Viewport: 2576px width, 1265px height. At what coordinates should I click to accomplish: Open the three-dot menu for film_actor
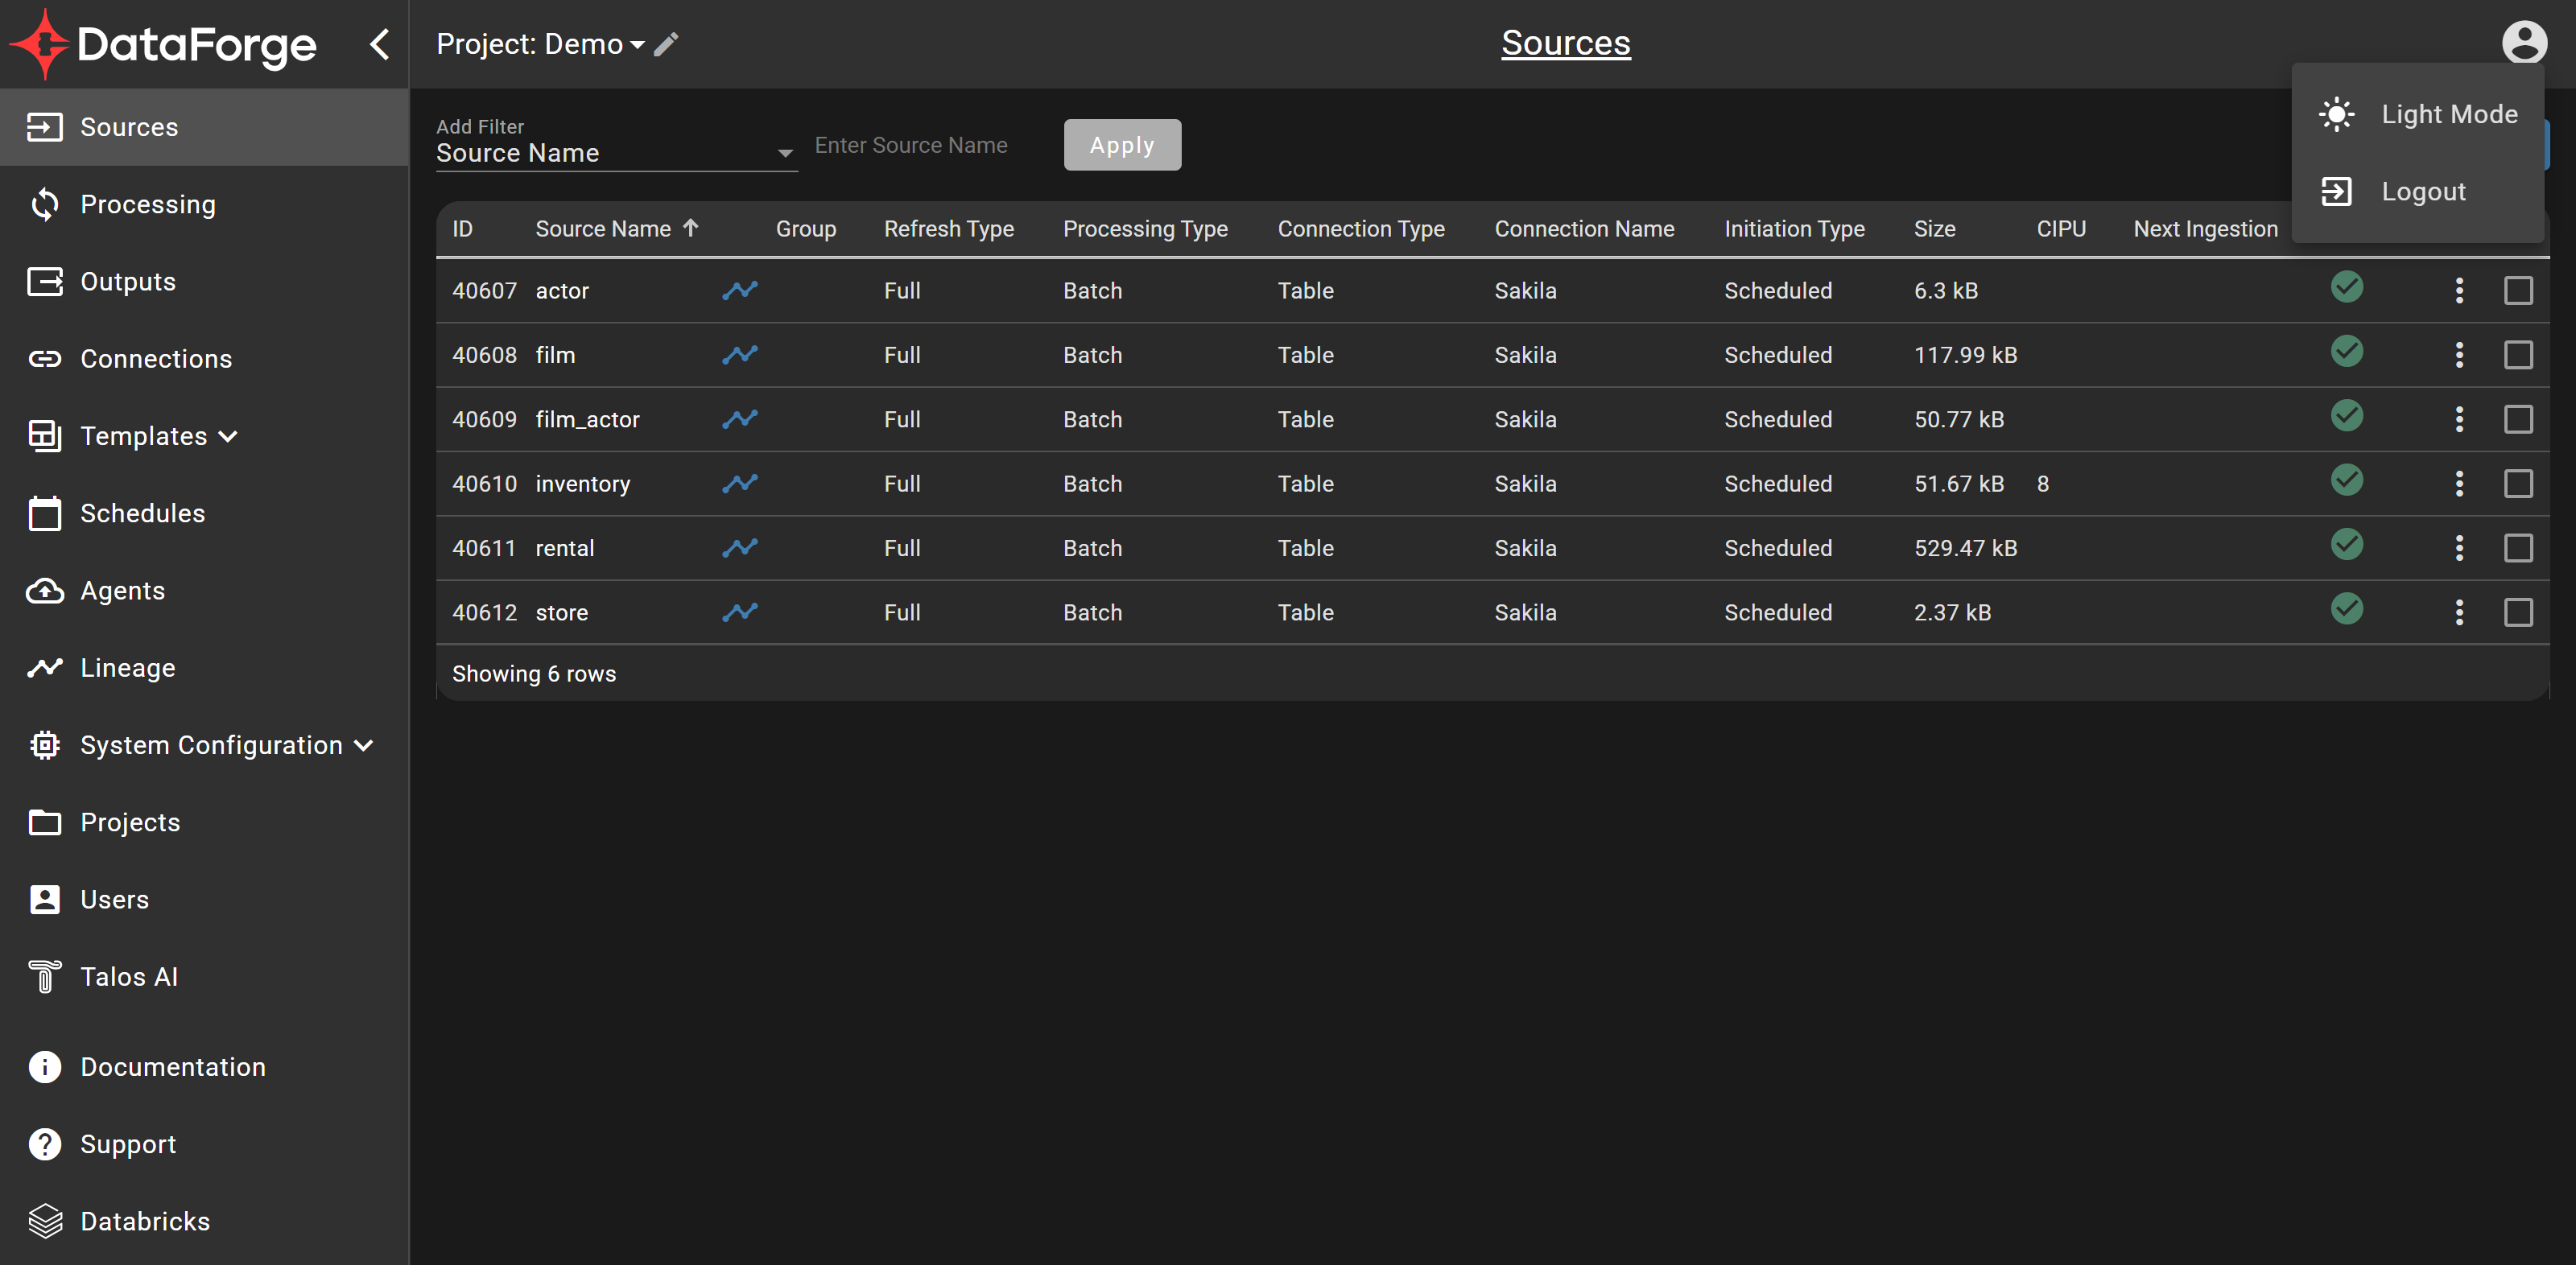[2459, 419]
